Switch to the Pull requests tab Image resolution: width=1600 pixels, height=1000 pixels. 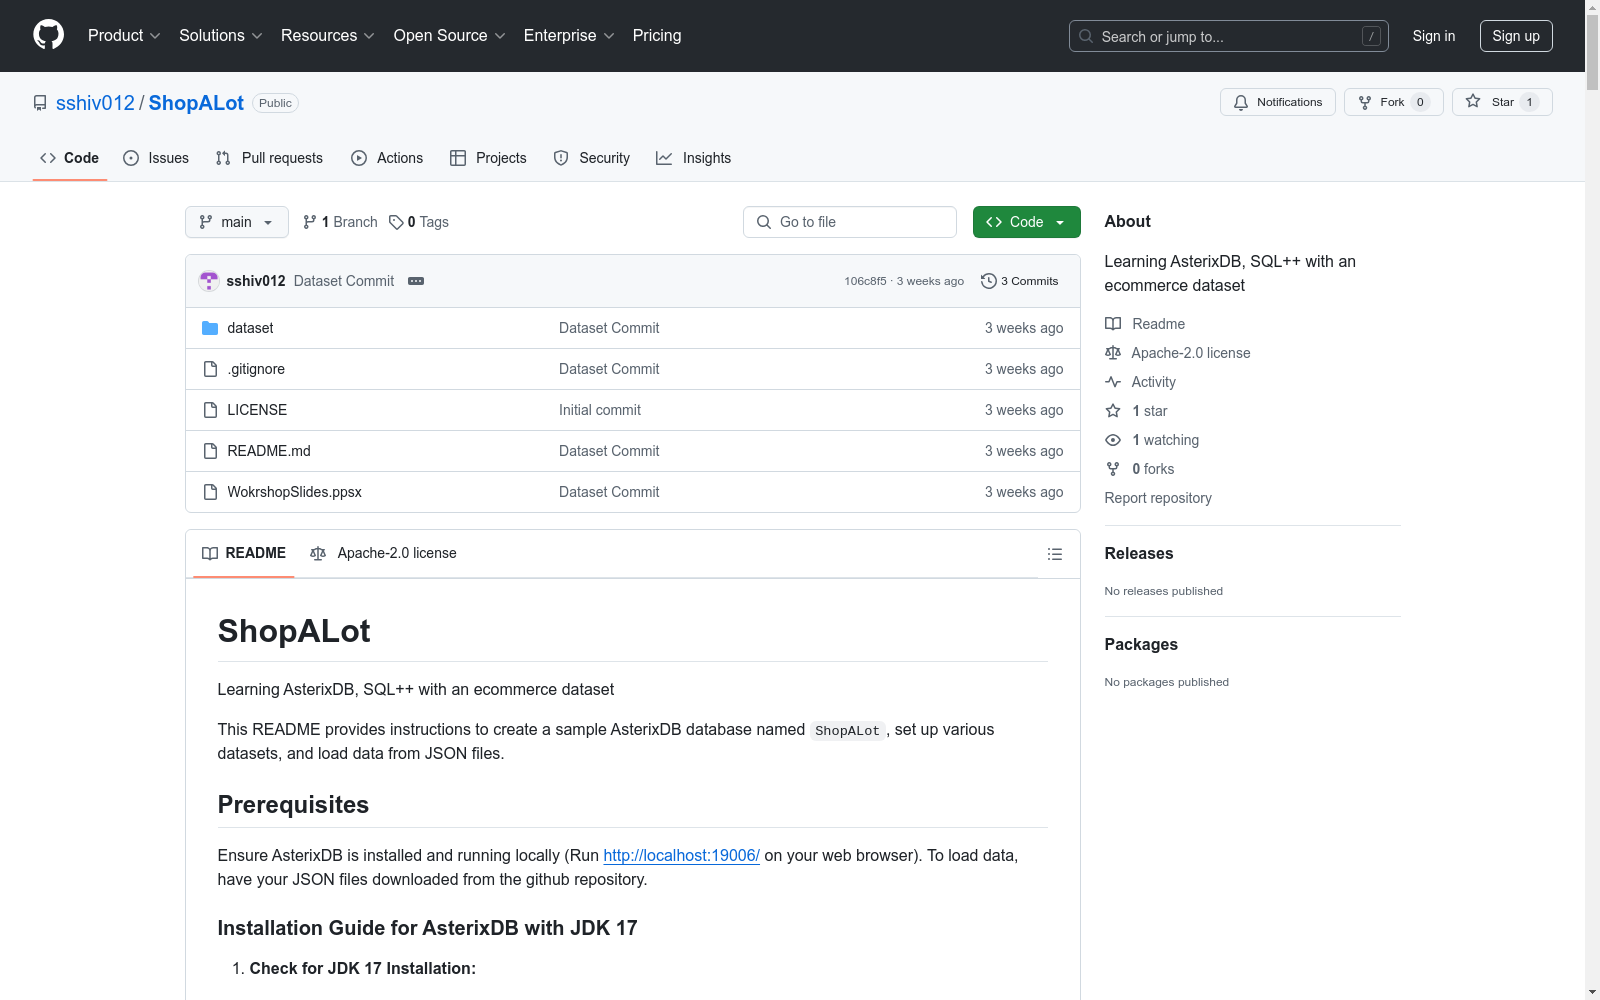tap(269, 158)
